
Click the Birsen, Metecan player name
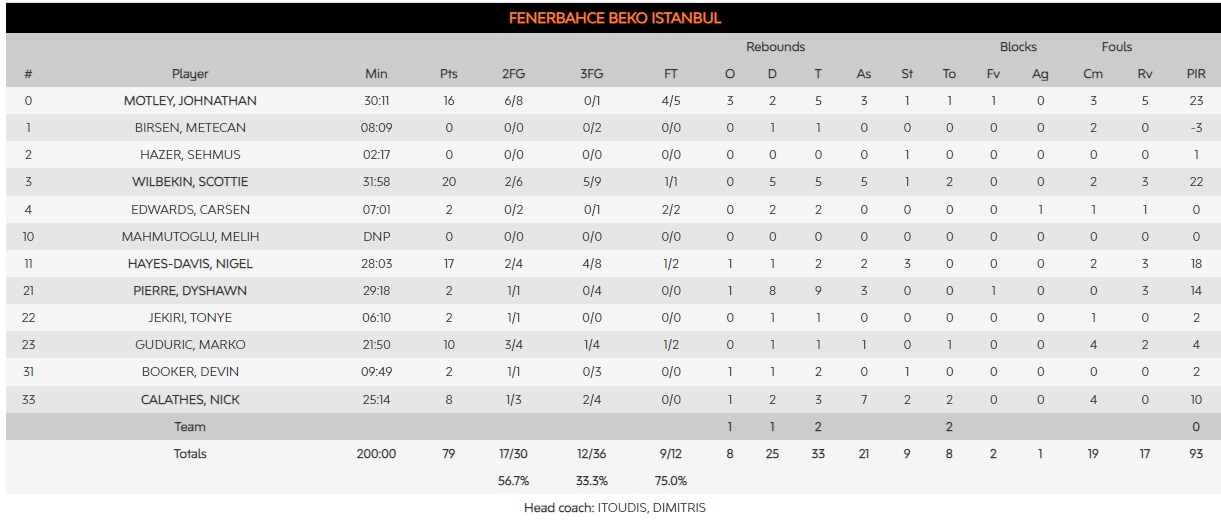click(190, 128)
